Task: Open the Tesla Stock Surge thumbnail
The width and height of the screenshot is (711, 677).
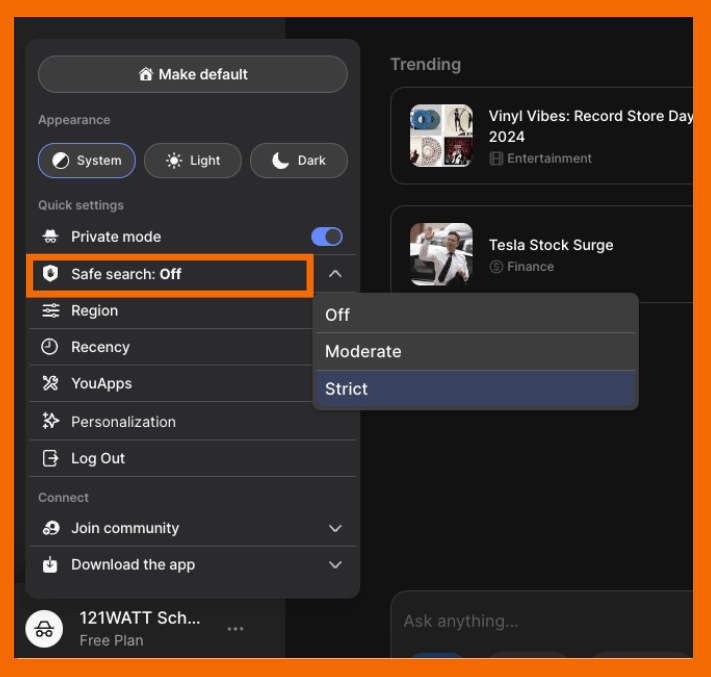Action: tap(441, 254)
